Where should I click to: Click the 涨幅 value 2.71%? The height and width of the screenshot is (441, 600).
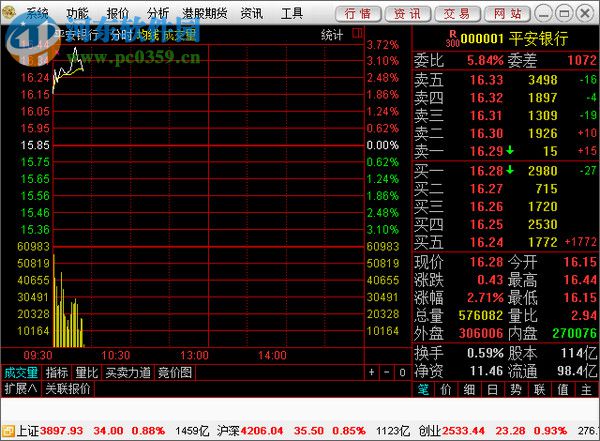[485, 297]
